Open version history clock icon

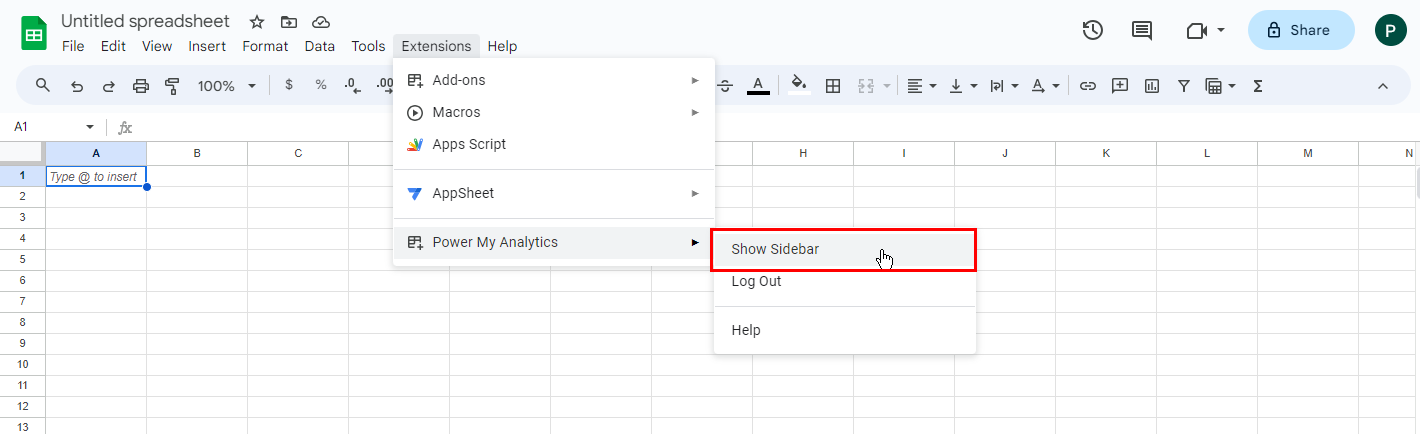click(x=1093, y=30)
